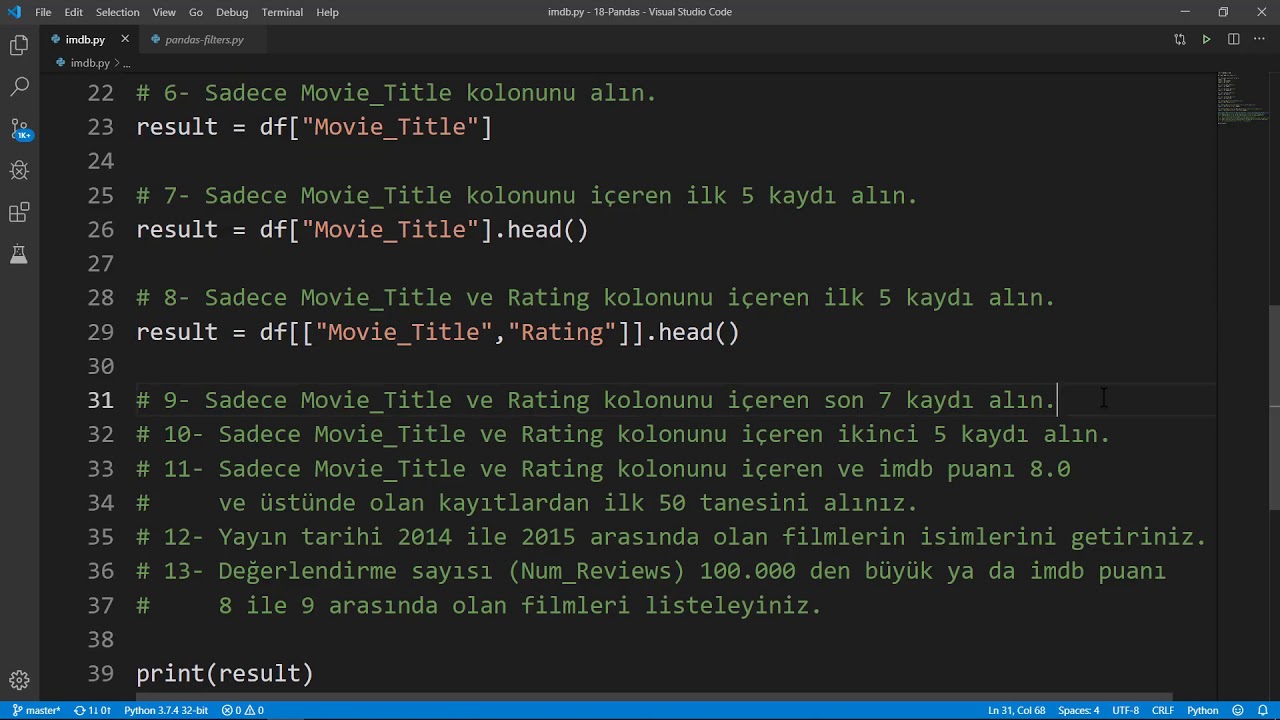Click on print(result) code line
Screen dimensions: 1280x720
225,673
